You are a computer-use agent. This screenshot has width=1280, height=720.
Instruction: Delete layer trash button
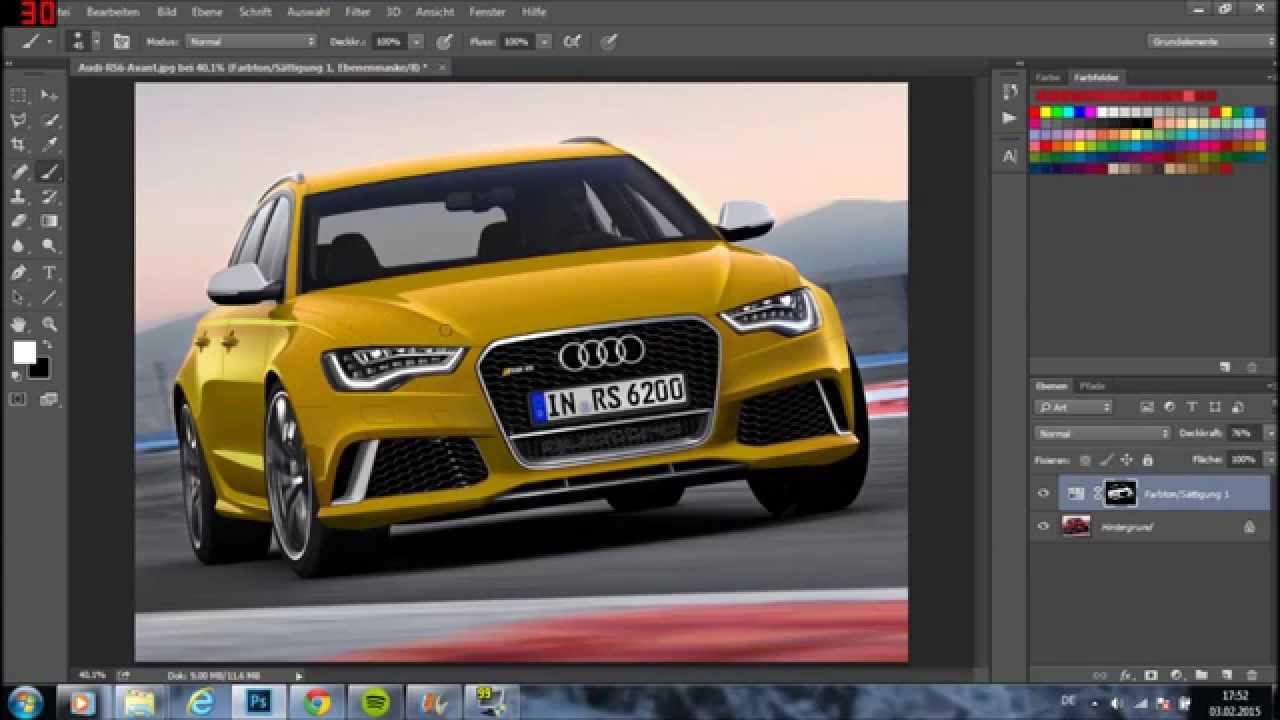[1252, 676]
